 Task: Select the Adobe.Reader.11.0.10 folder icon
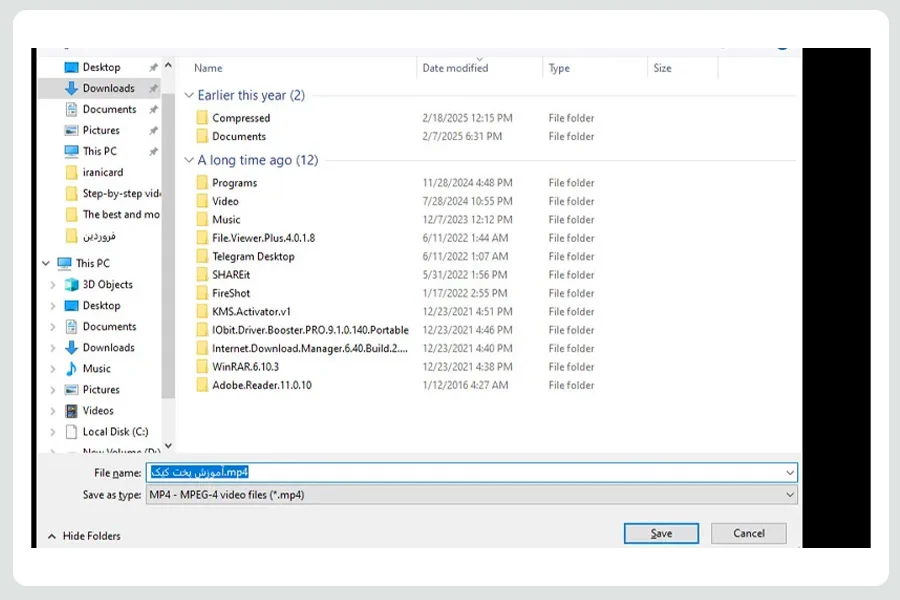tap(202, 385)
